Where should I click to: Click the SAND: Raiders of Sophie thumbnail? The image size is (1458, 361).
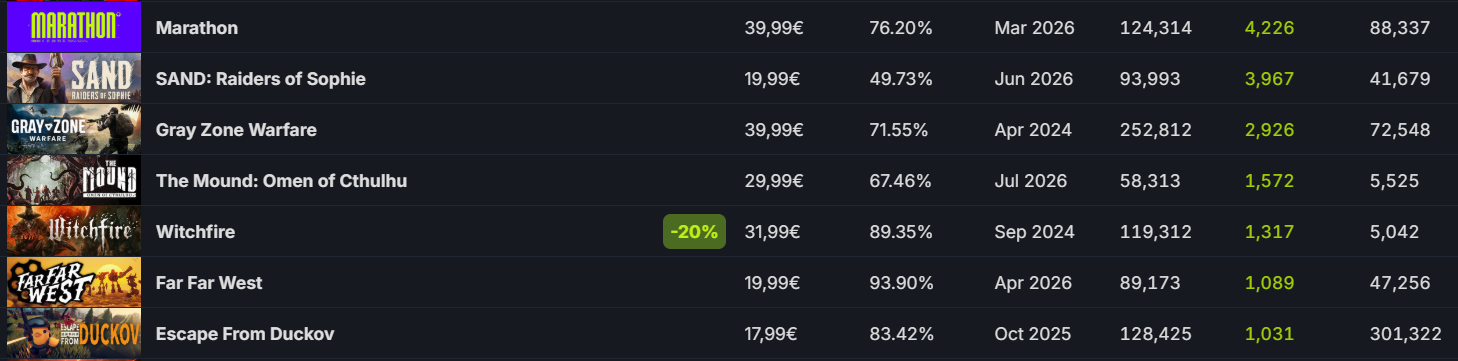point(74,78)
